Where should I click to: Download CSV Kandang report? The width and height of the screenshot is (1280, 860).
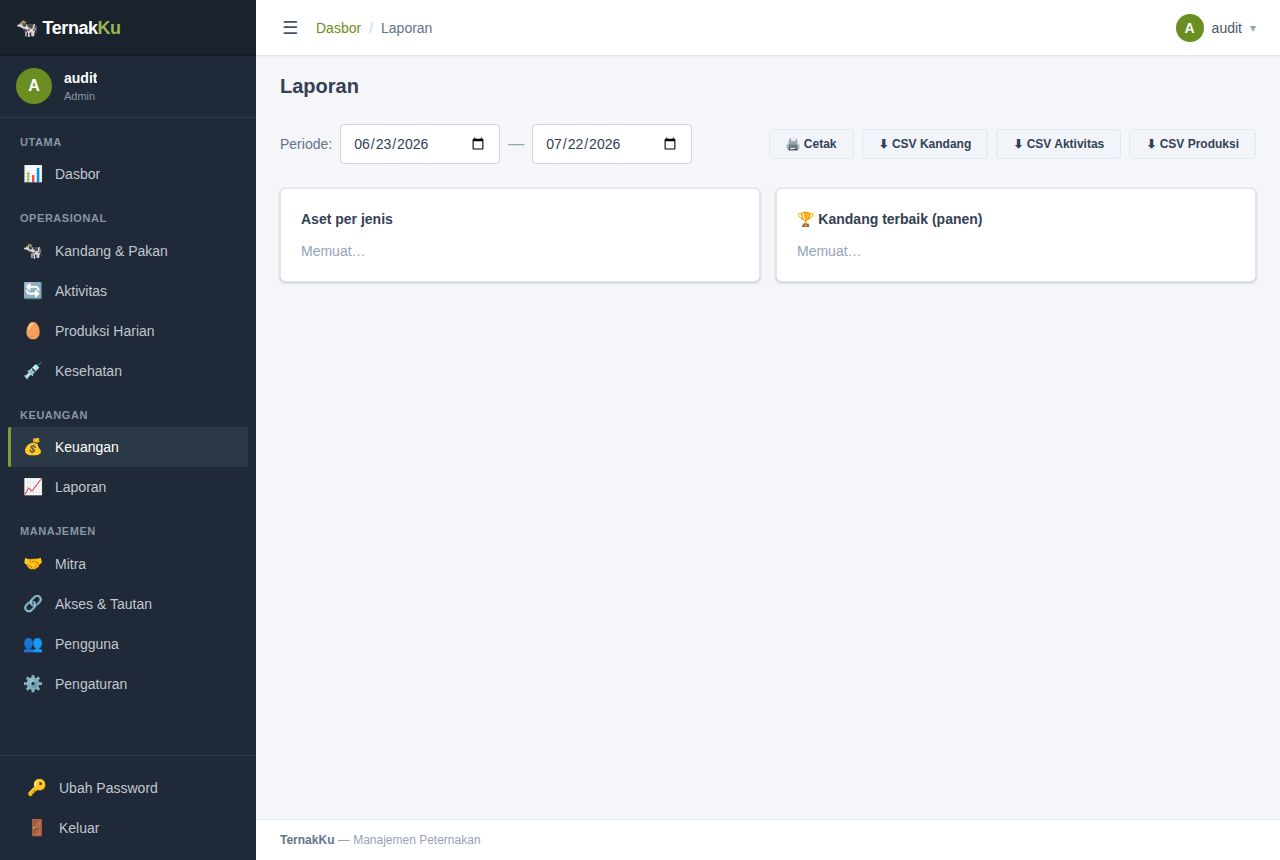click(925, 144)
